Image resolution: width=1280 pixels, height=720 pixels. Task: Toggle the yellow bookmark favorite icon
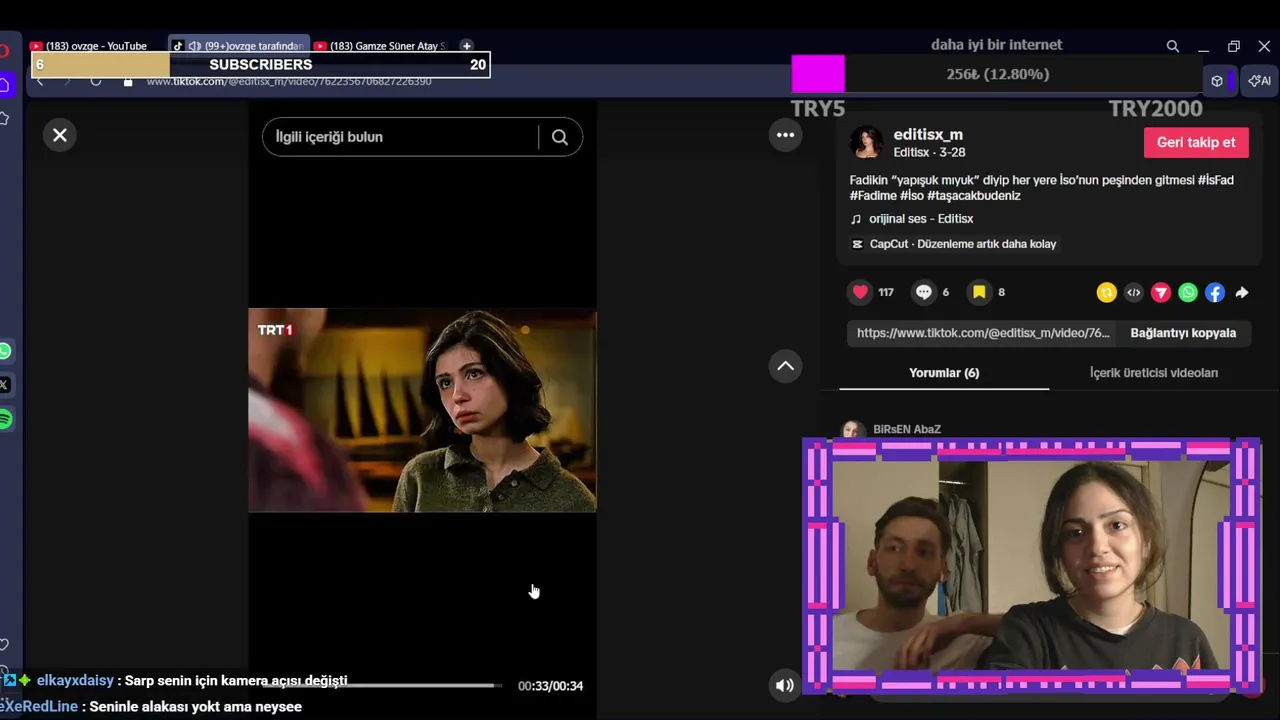point(979,292)
